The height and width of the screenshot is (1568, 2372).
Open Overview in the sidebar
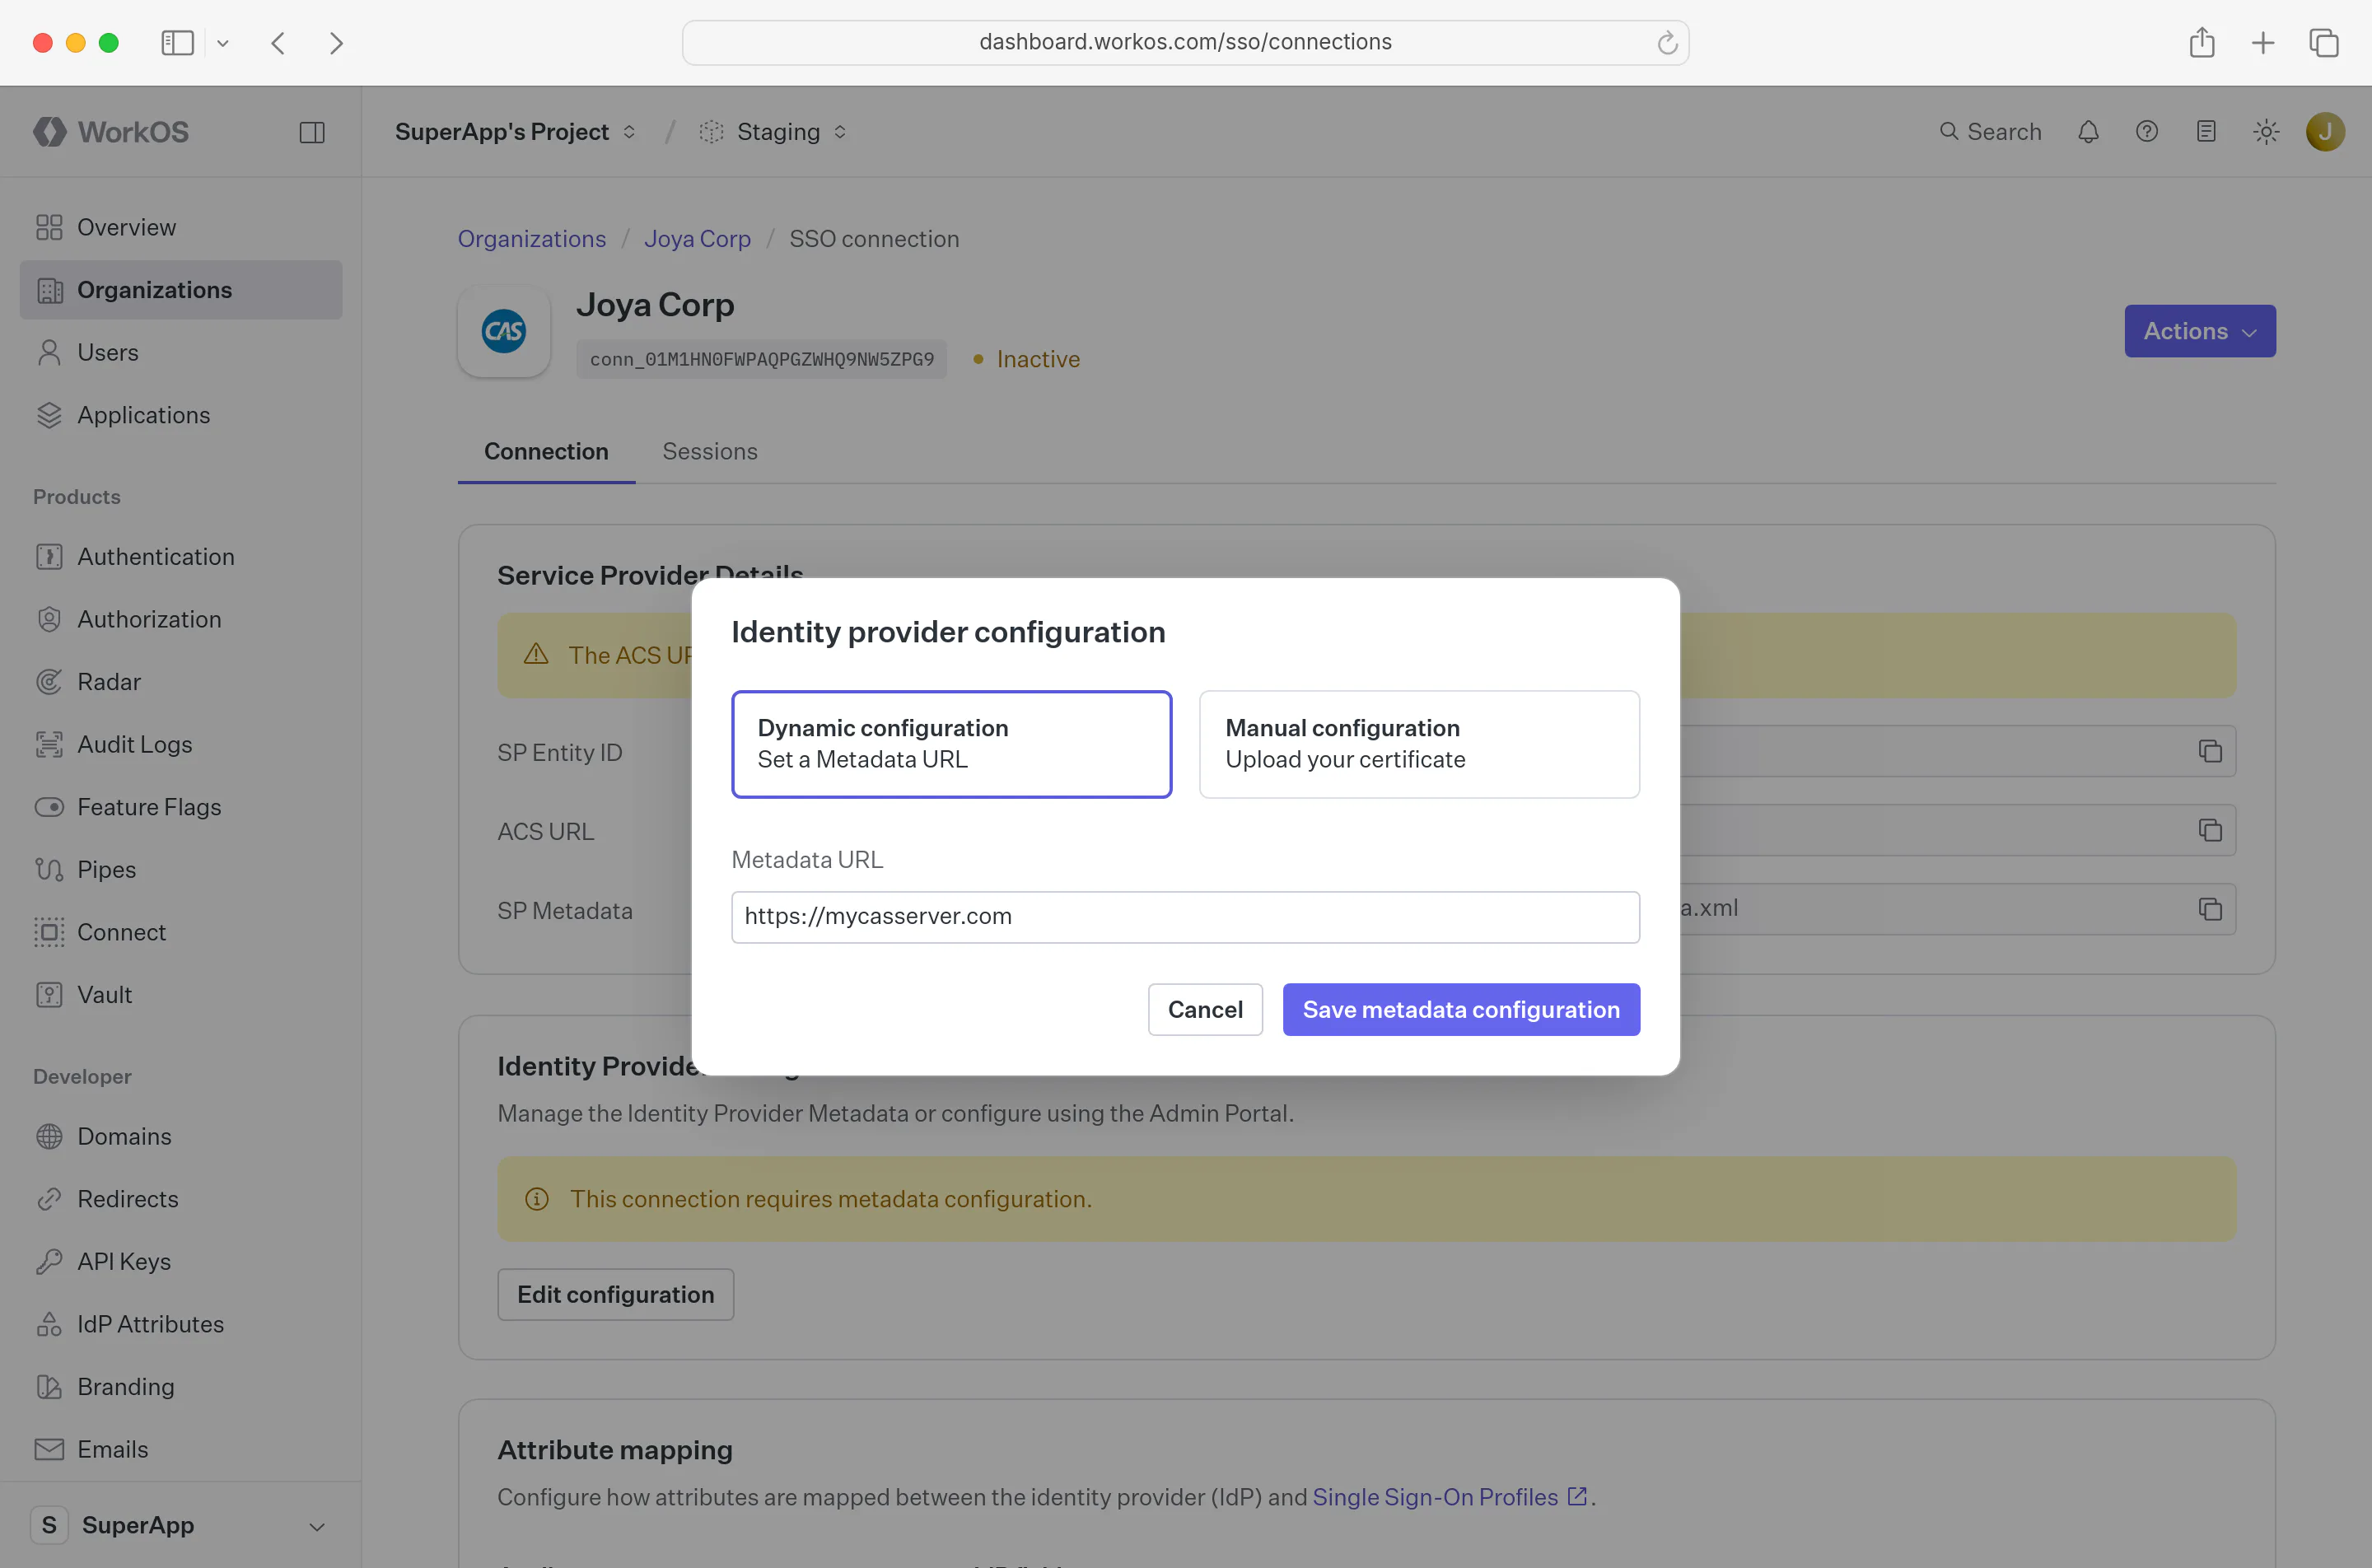[x=181, y=227]
